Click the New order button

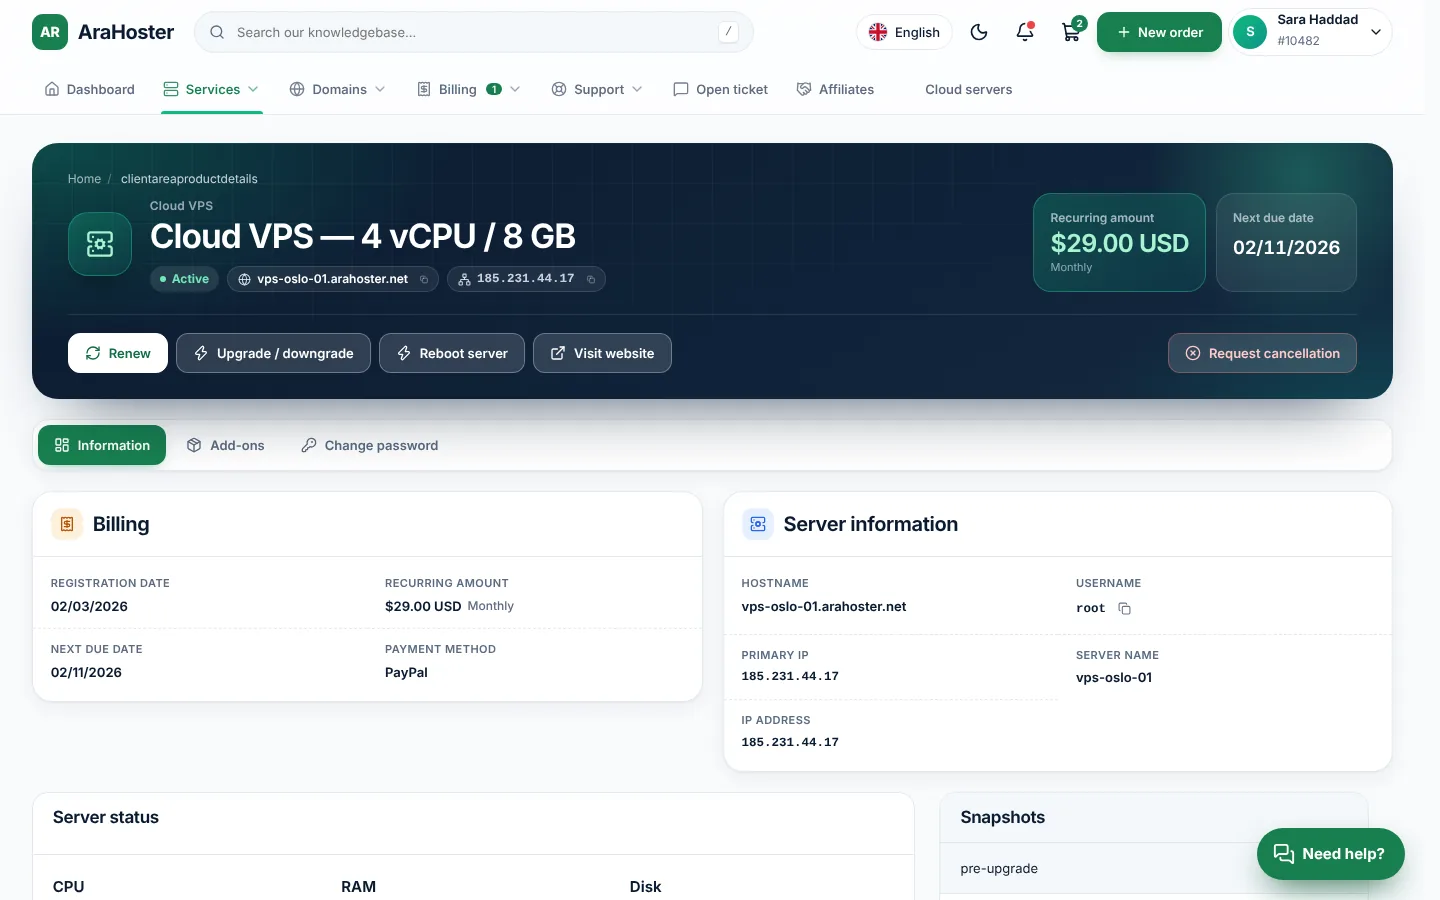coord(1159,32)
